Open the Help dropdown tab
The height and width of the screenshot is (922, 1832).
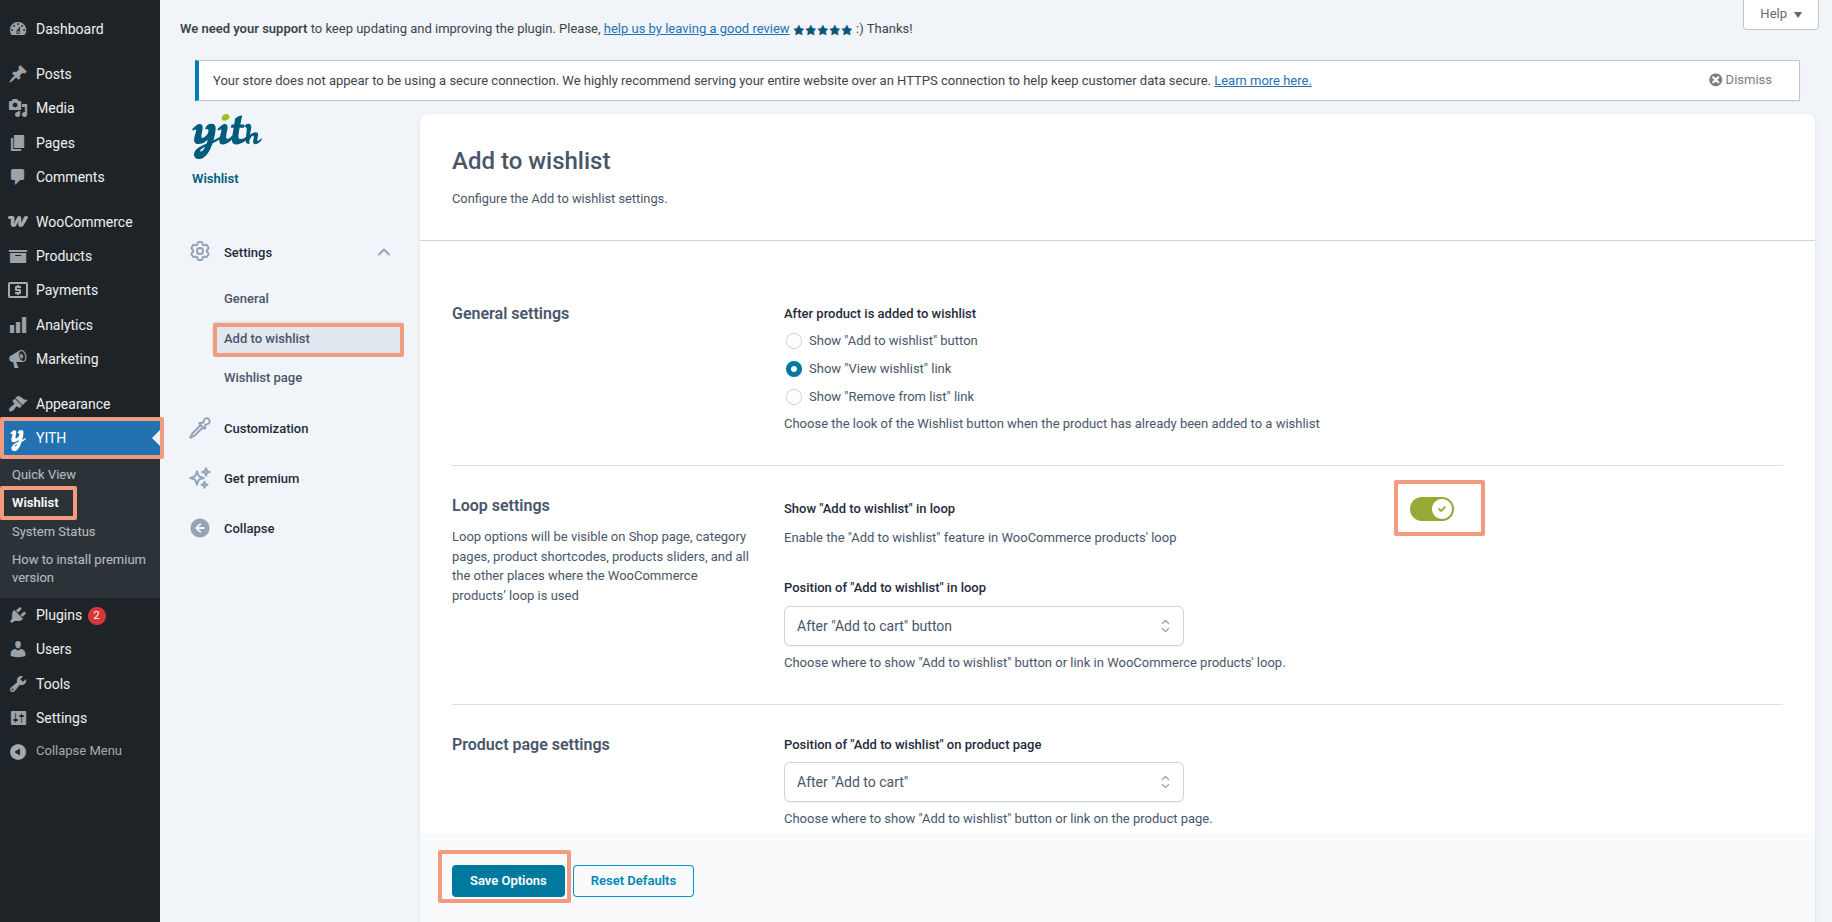[1780, 14]
